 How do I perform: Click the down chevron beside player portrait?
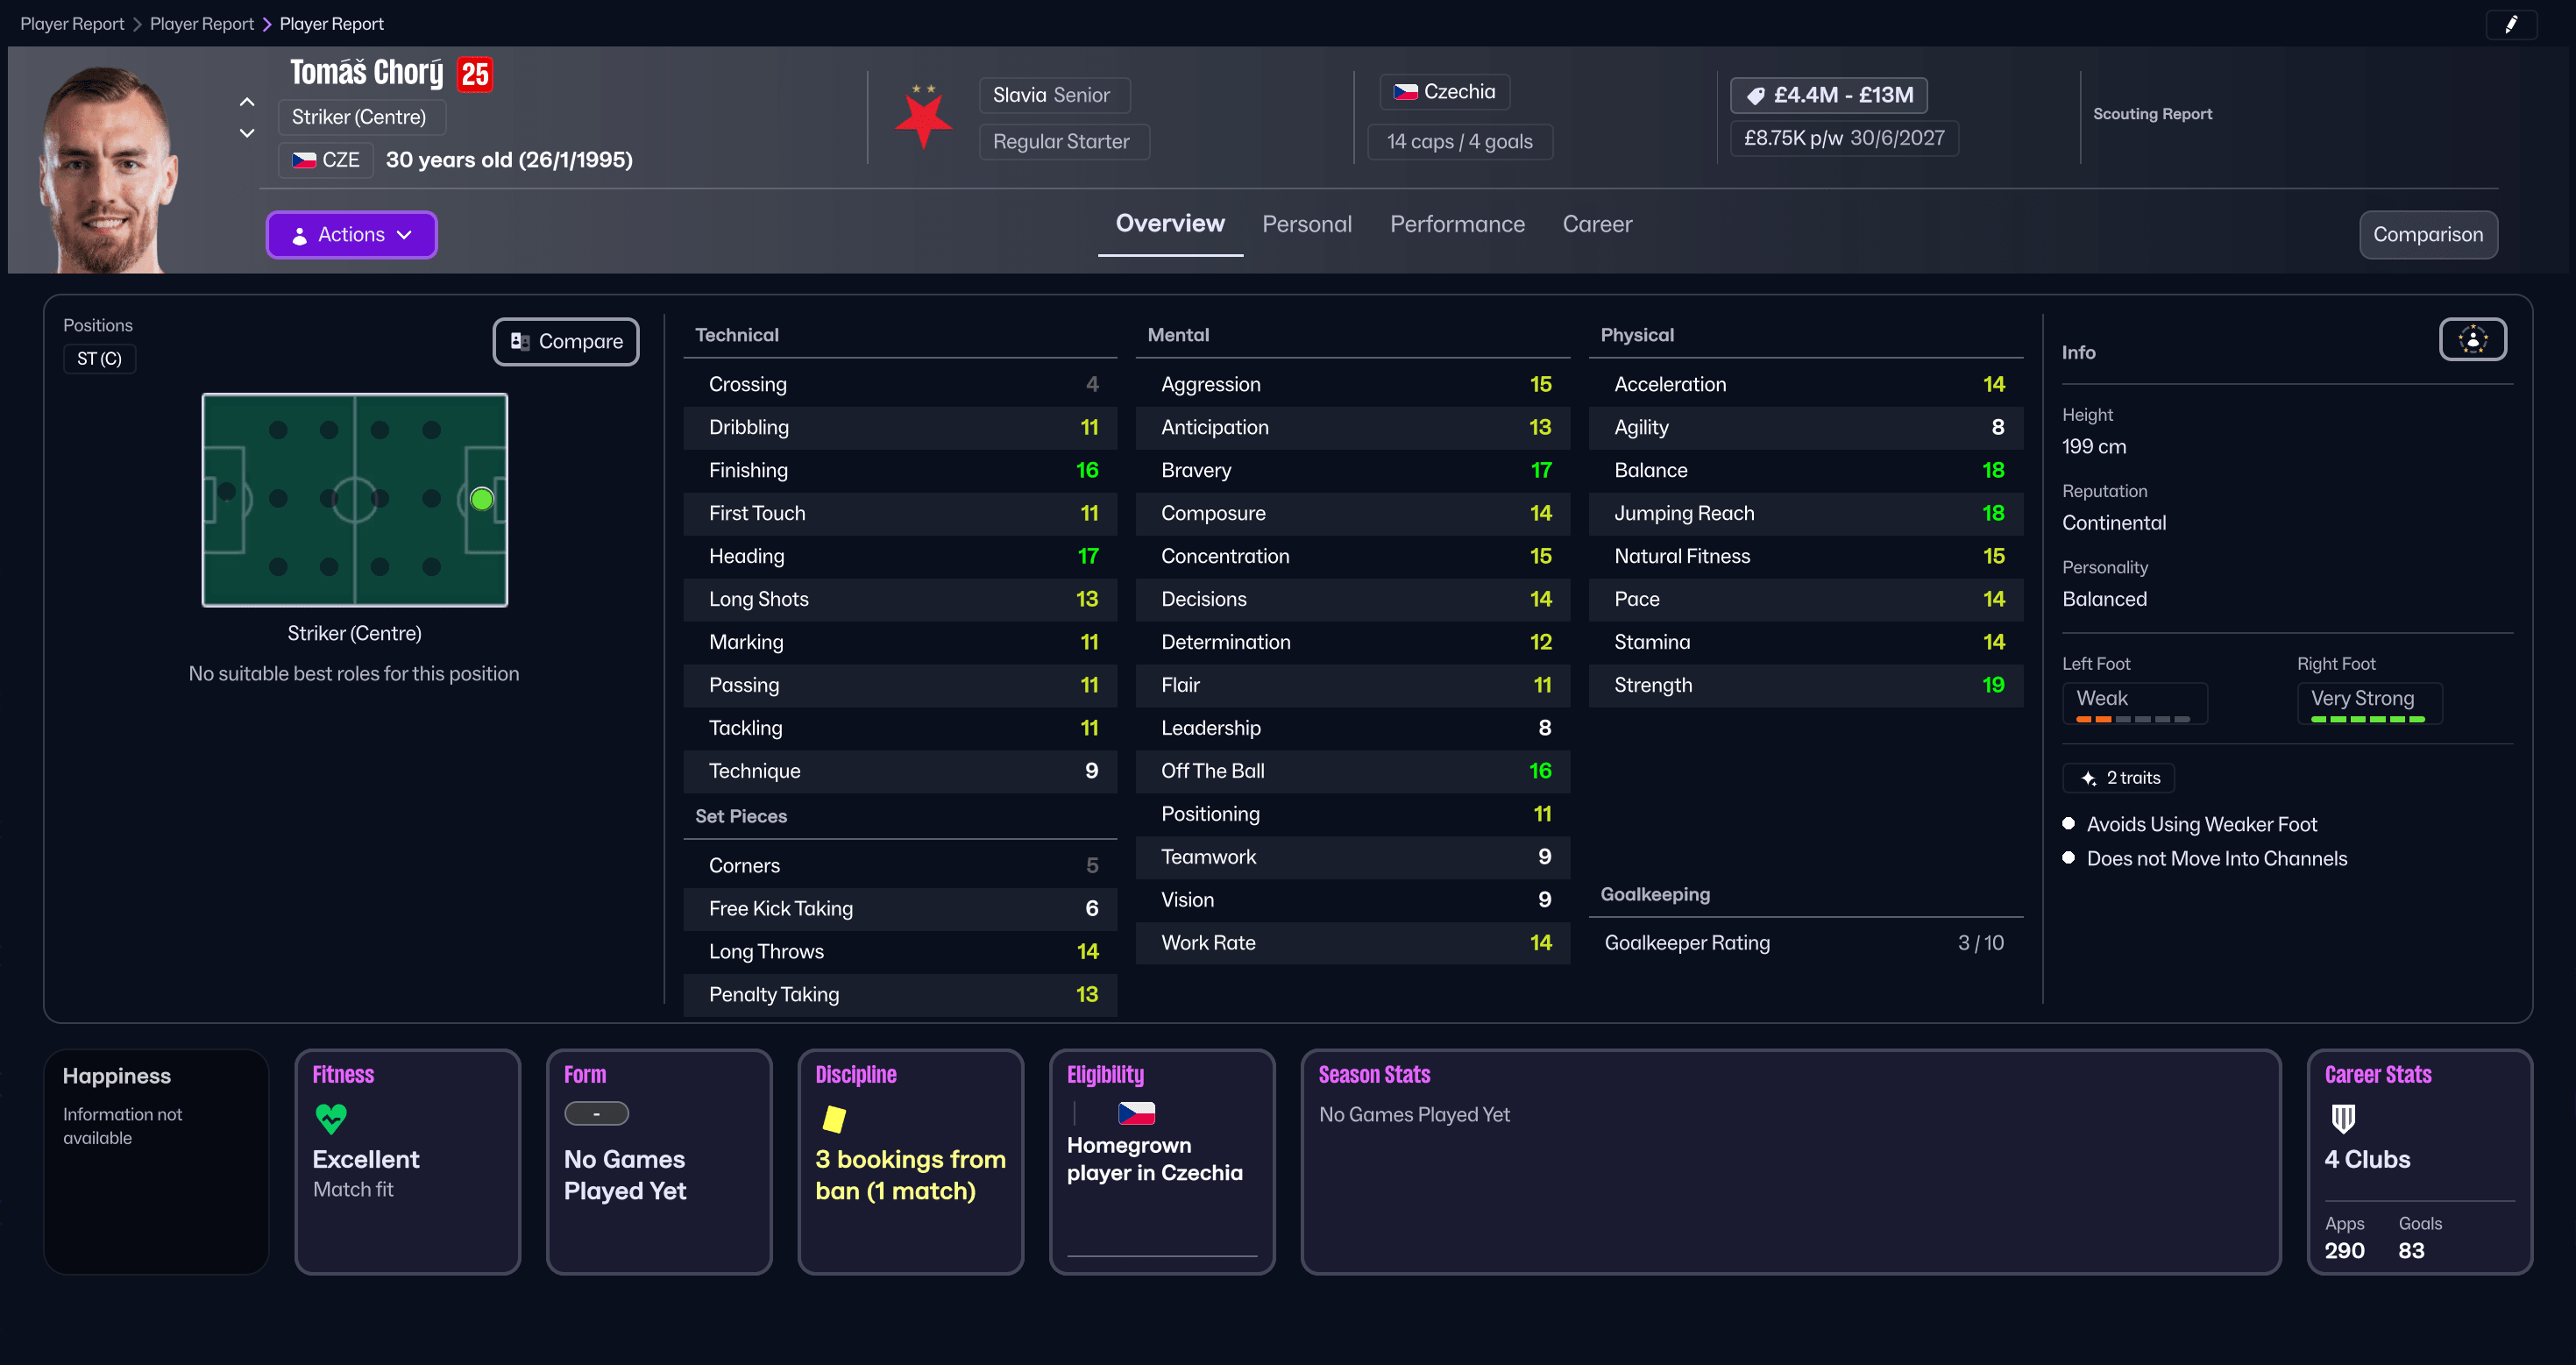[246, 132]
